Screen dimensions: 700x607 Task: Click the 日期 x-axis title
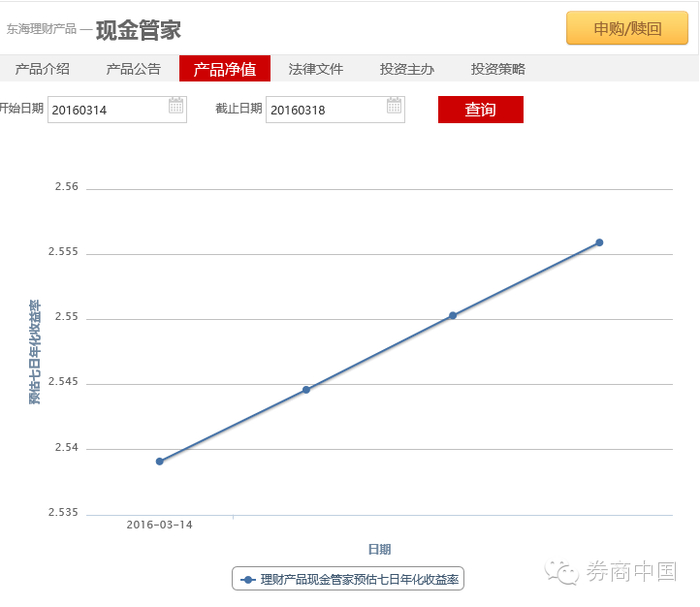379,549
